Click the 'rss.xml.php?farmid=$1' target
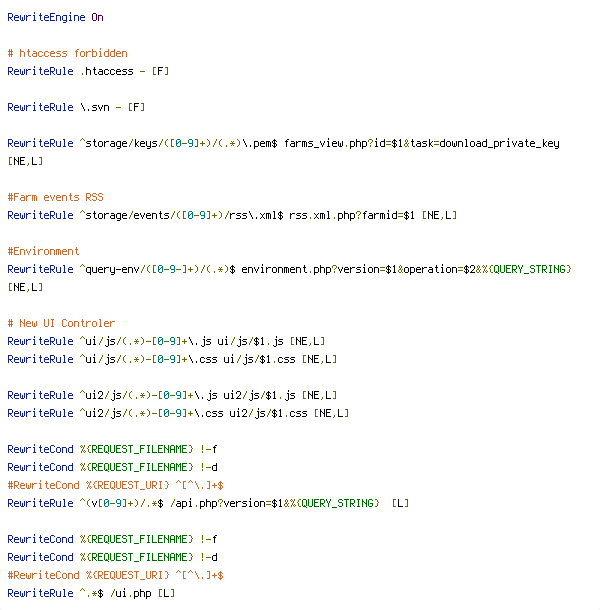 [352, 215]
